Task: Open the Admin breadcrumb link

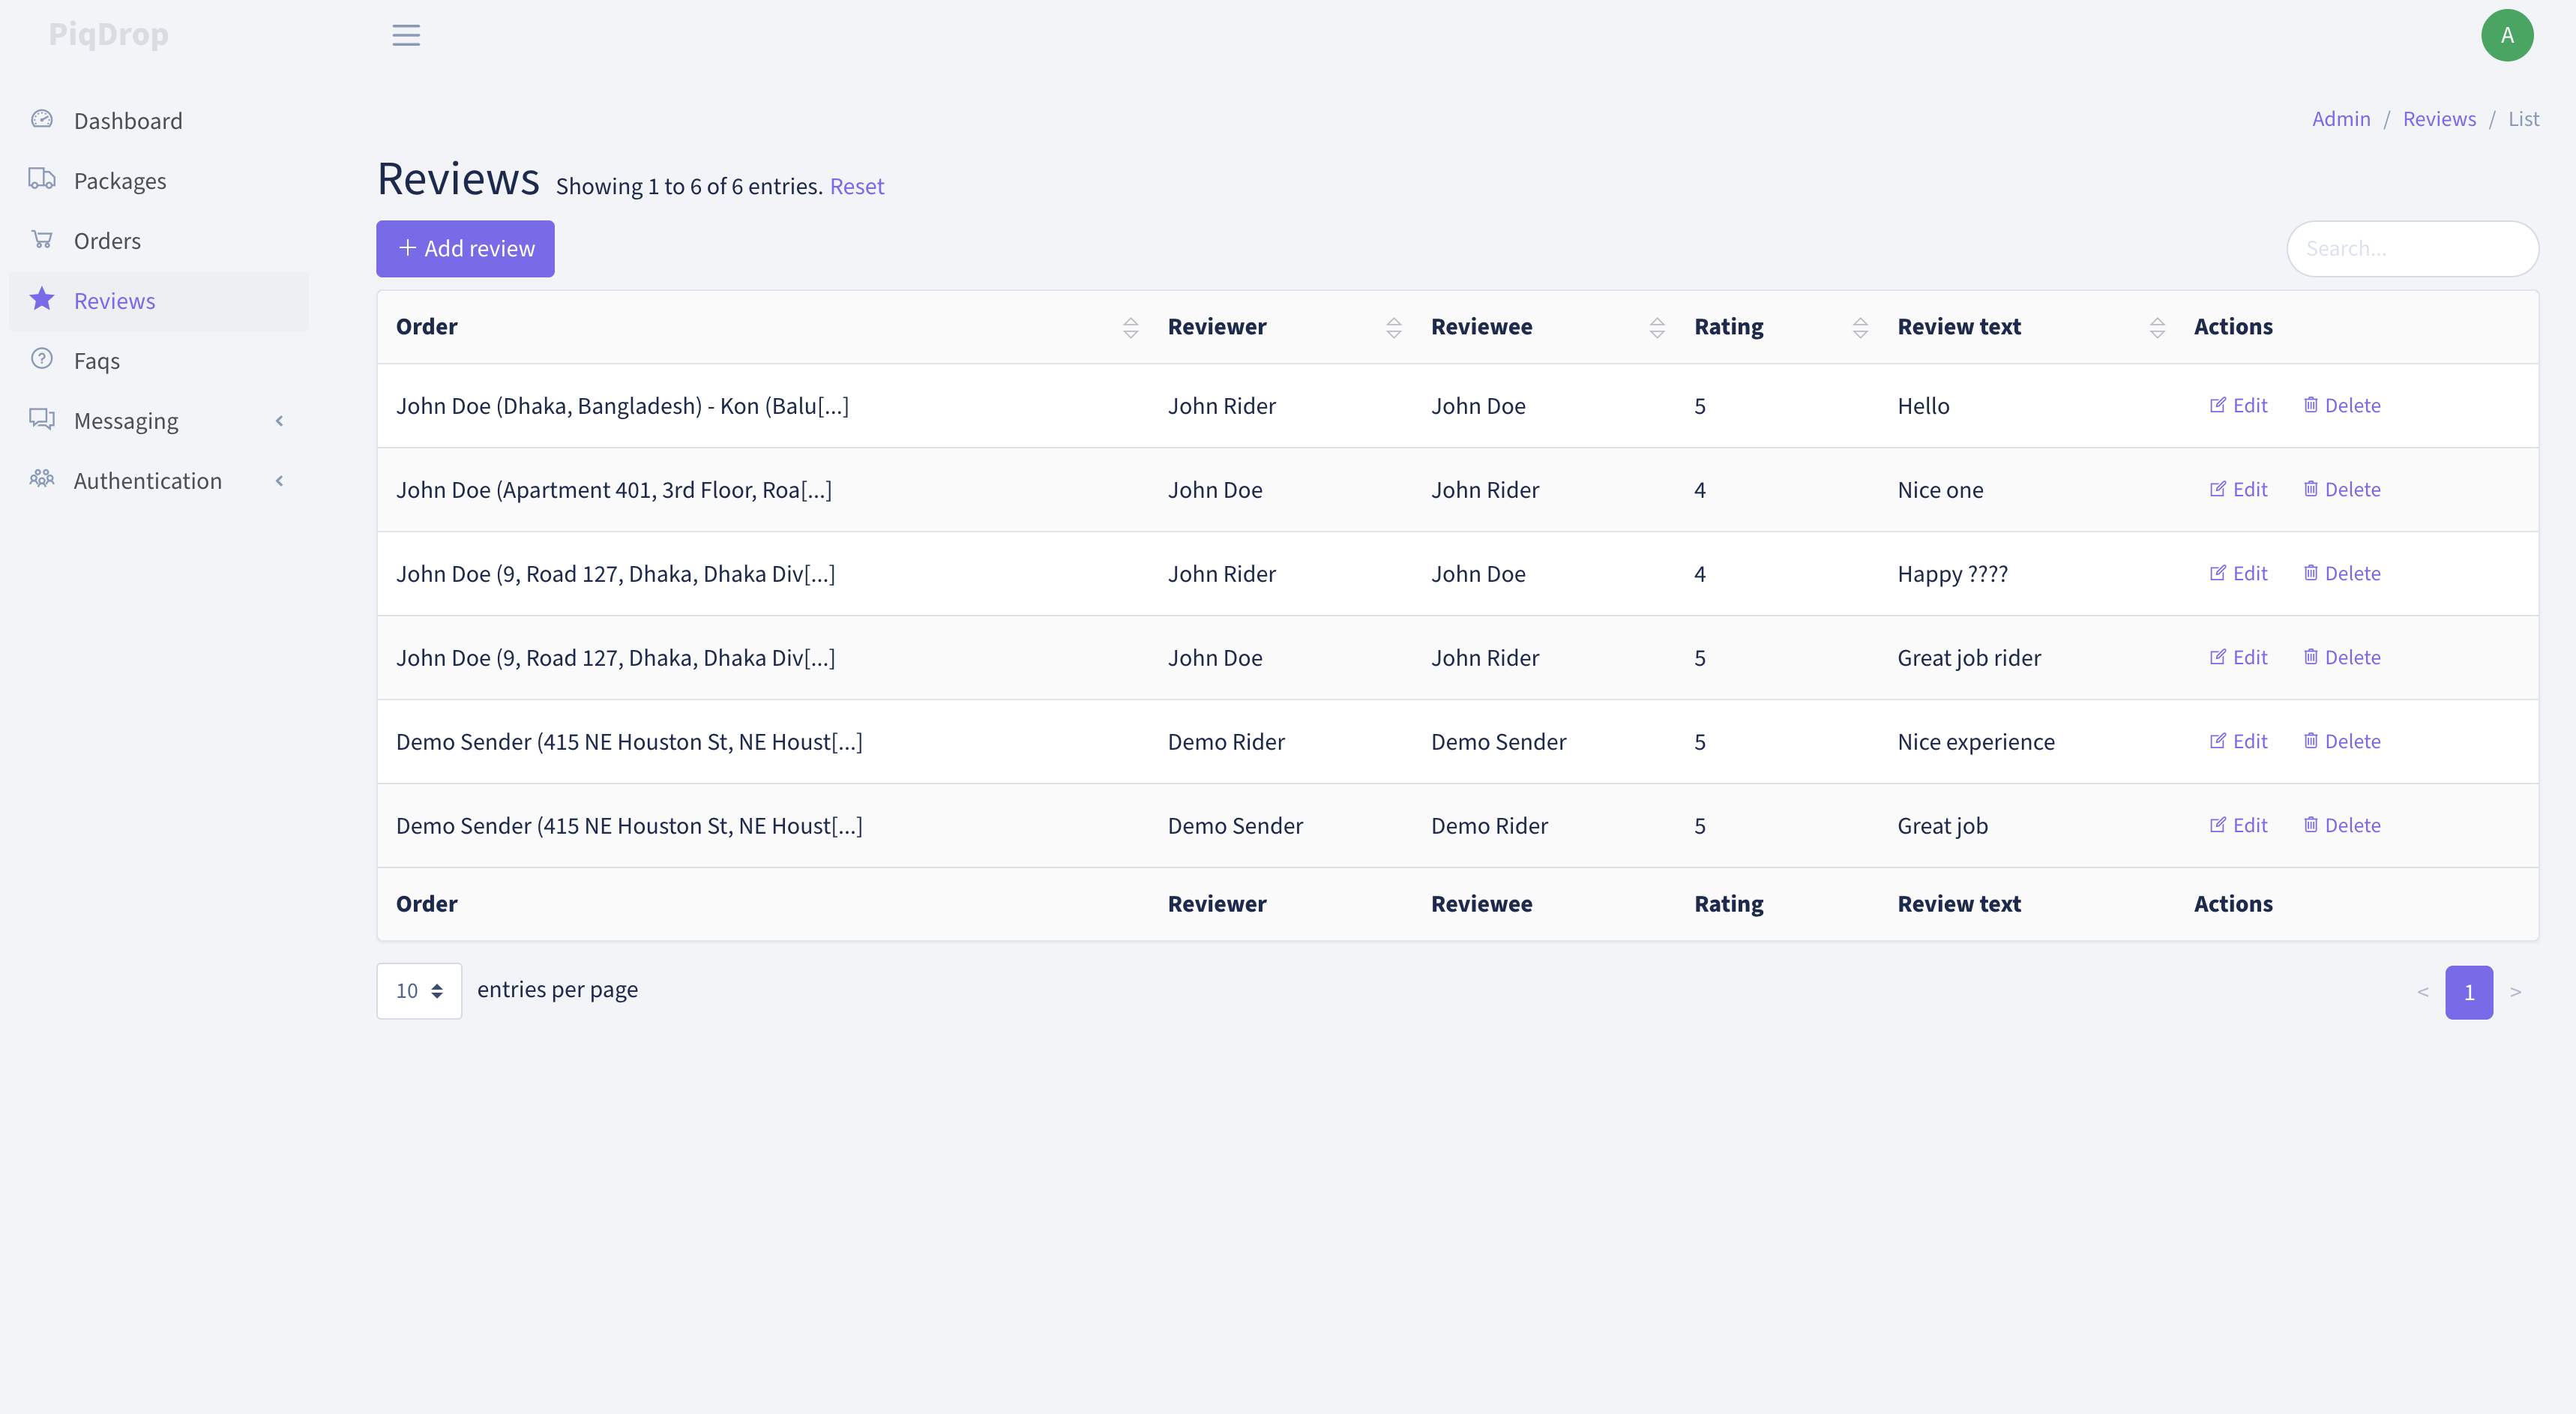Action: click(x=2341, y=119)
